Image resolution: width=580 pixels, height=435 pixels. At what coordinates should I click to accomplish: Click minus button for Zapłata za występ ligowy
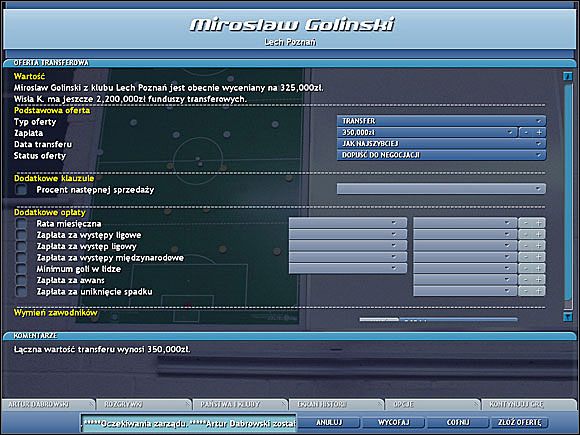pyautogui.click(x=526, y=246)
